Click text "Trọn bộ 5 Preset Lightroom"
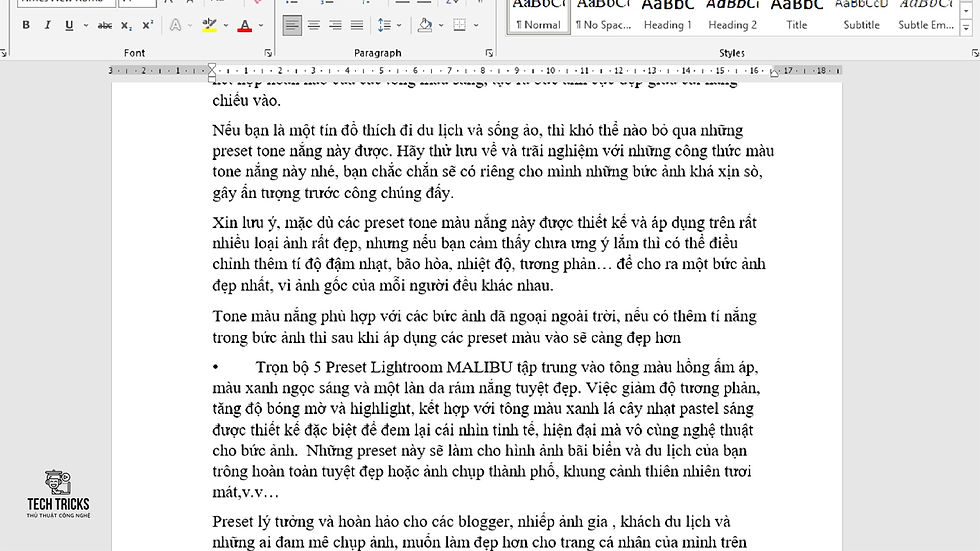 [x=349, y=367]
